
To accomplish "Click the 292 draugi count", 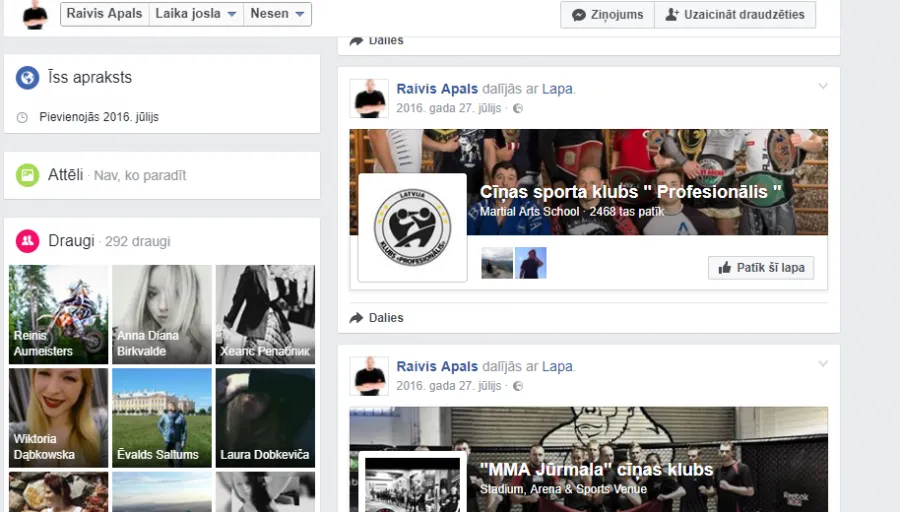I will [138, 242].
